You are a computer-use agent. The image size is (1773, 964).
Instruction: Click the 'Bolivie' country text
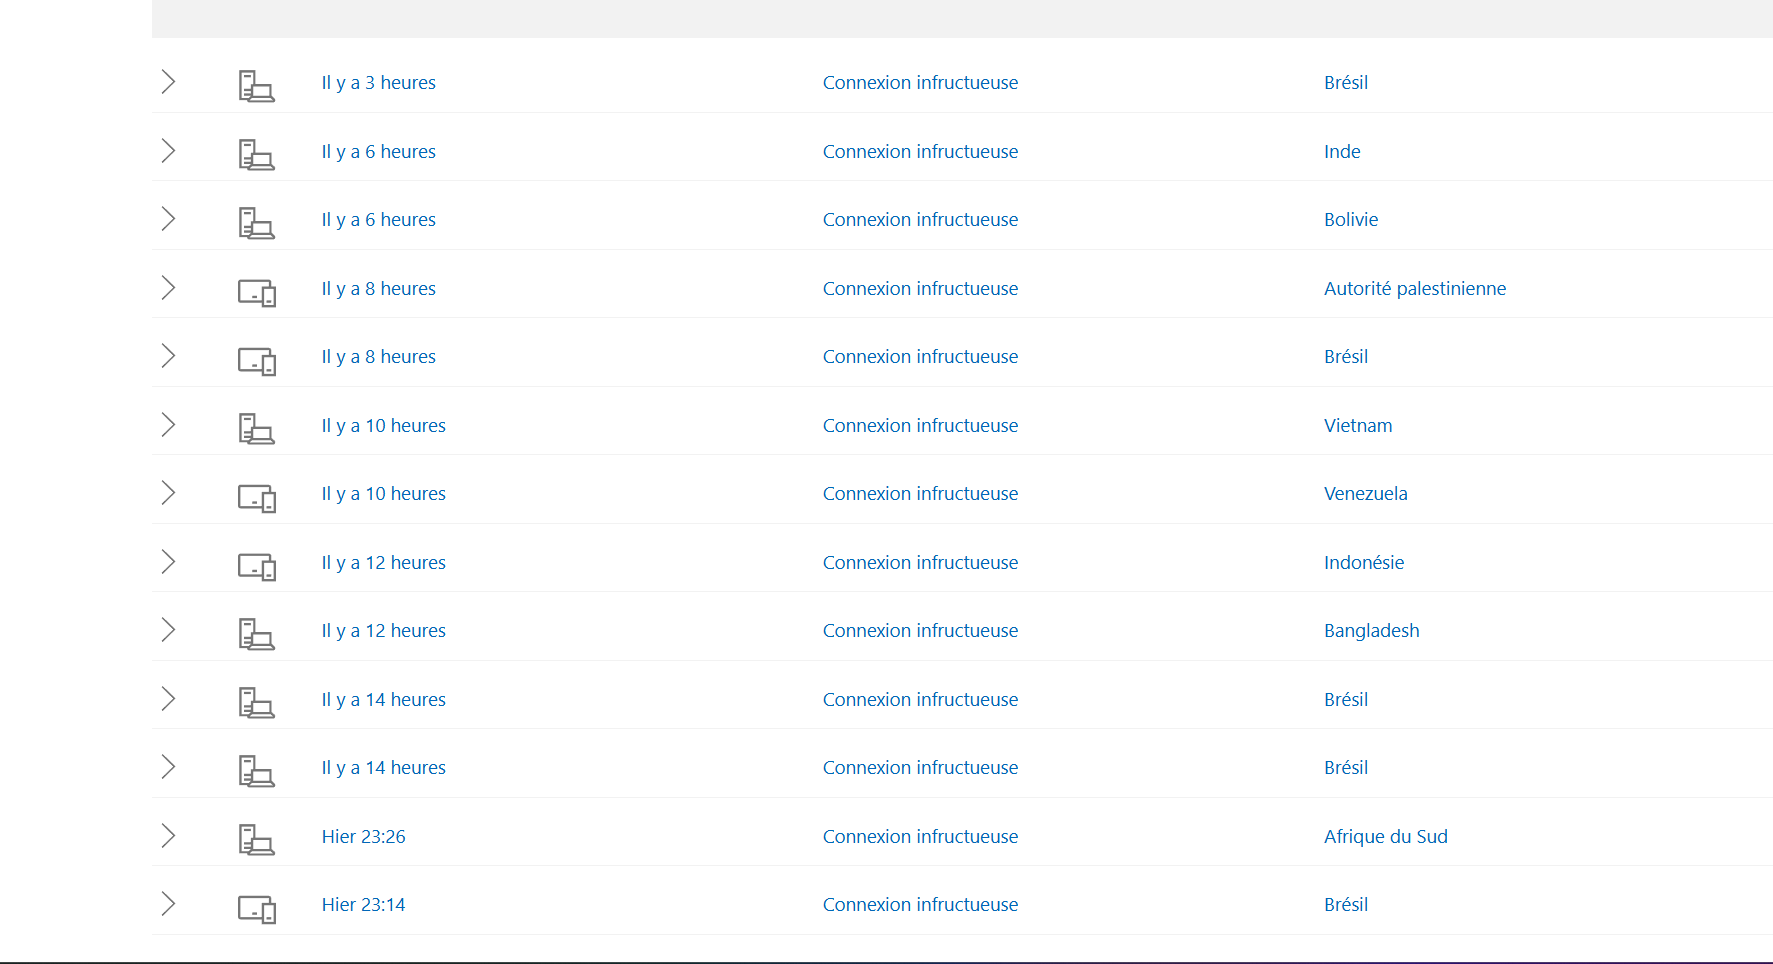pos(1351,220)
